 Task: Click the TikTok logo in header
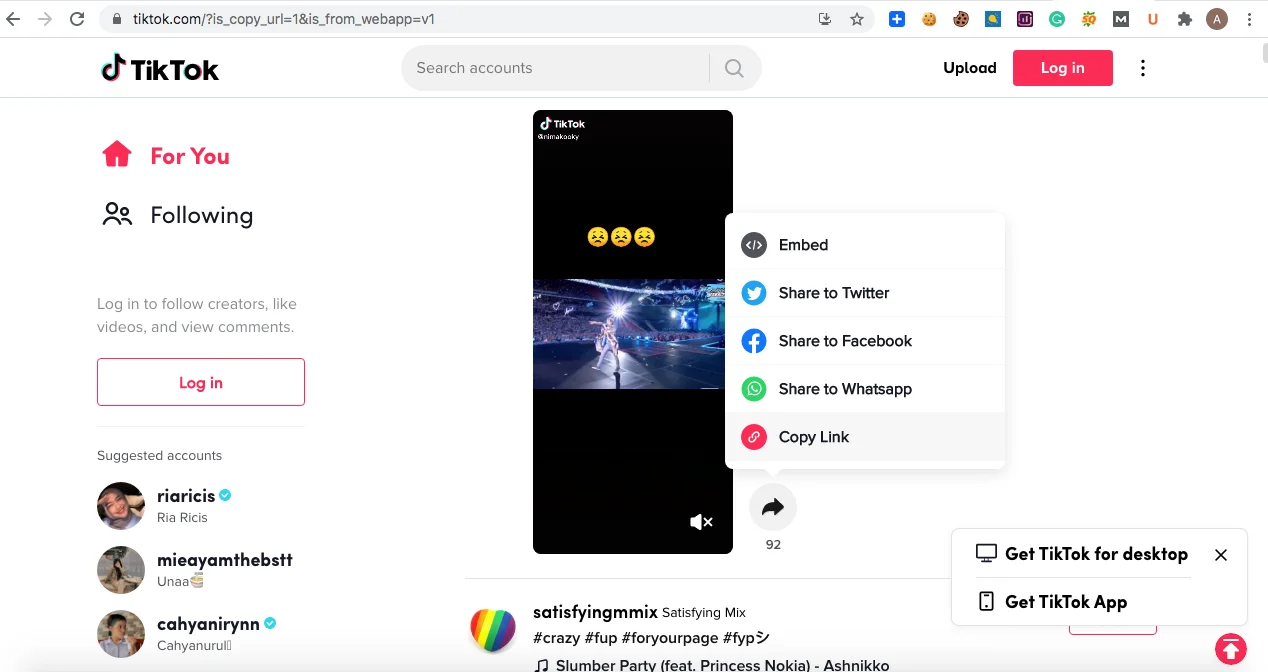click(160, 68)
